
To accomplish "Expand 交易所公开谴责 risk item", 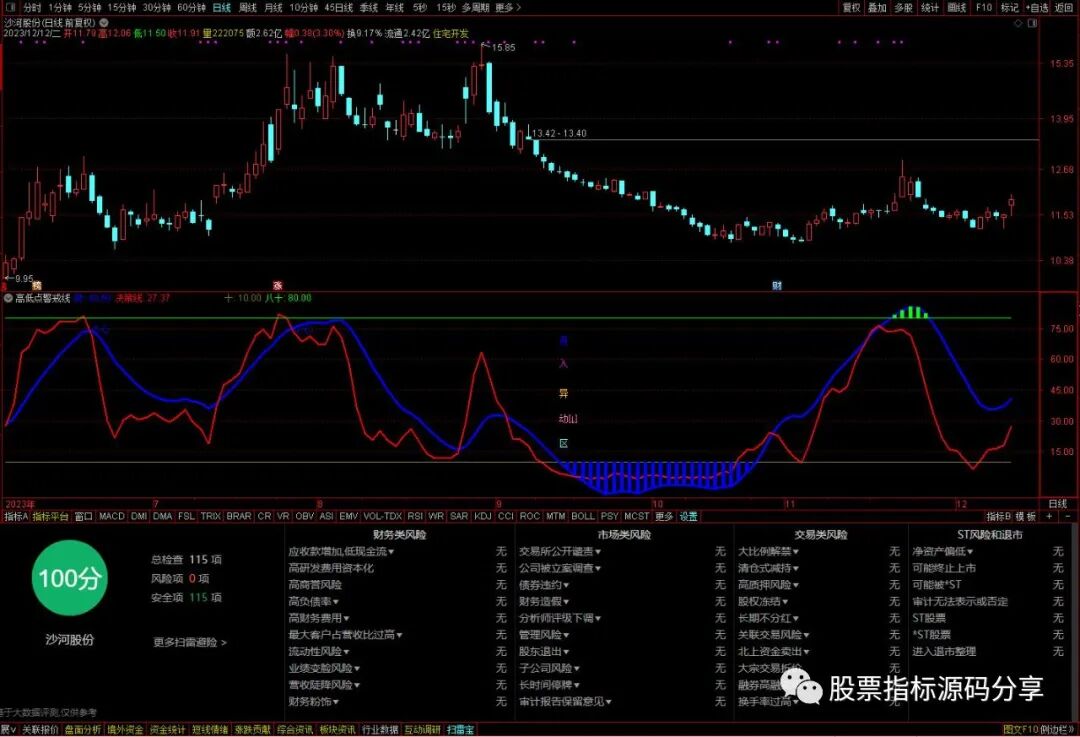I will pyautogui.click(x=560, y=552).
